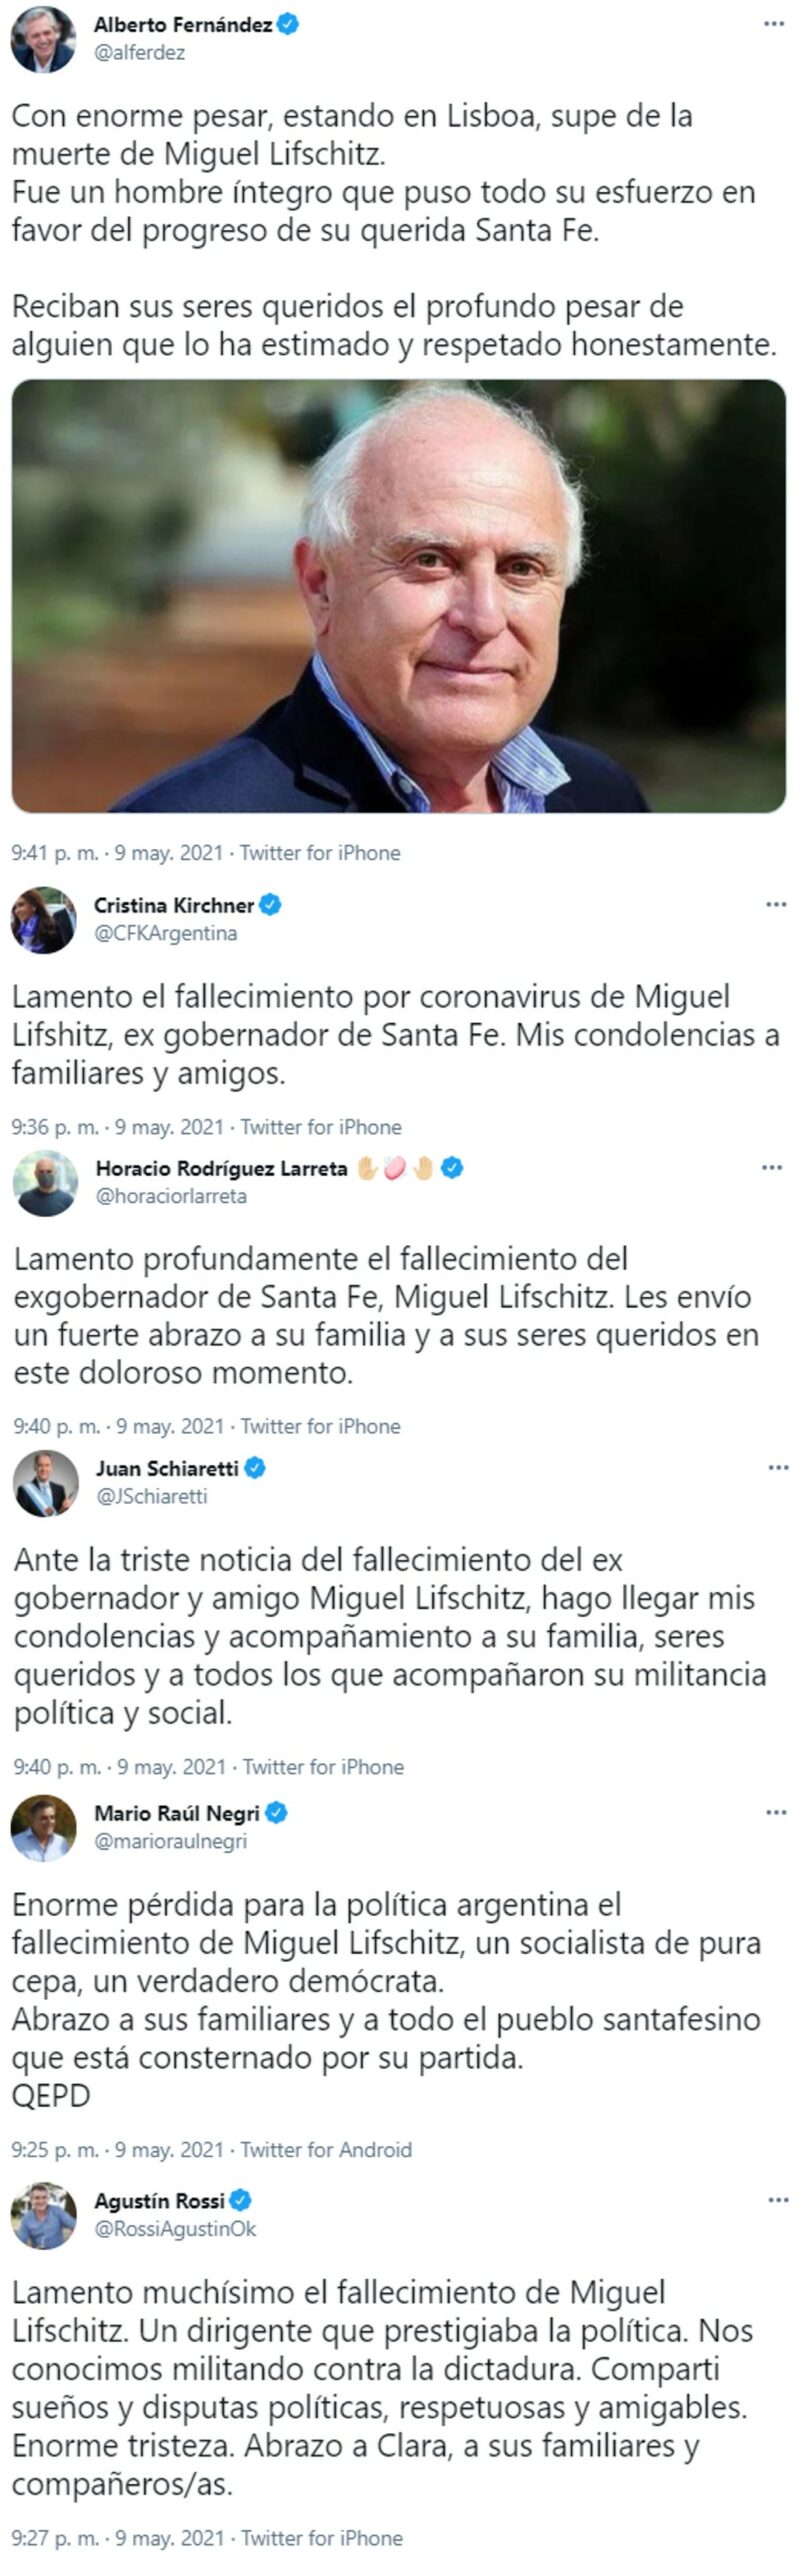Open the @alferdez handle link
The width and height of the screenshot is (801, 2560).
click(x=139, y=53)
